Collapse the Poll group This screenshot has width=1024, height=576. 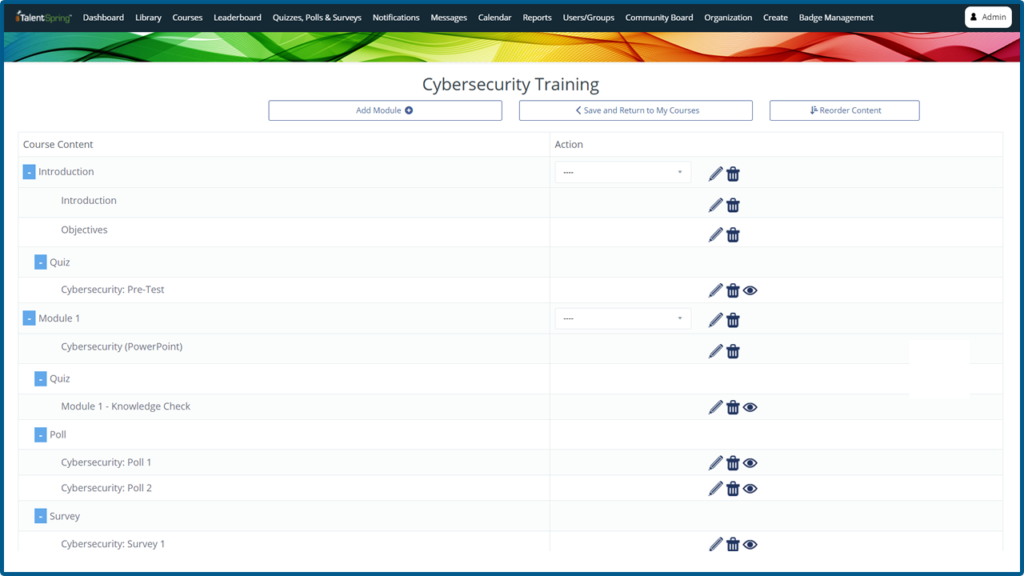pos(41,435)
